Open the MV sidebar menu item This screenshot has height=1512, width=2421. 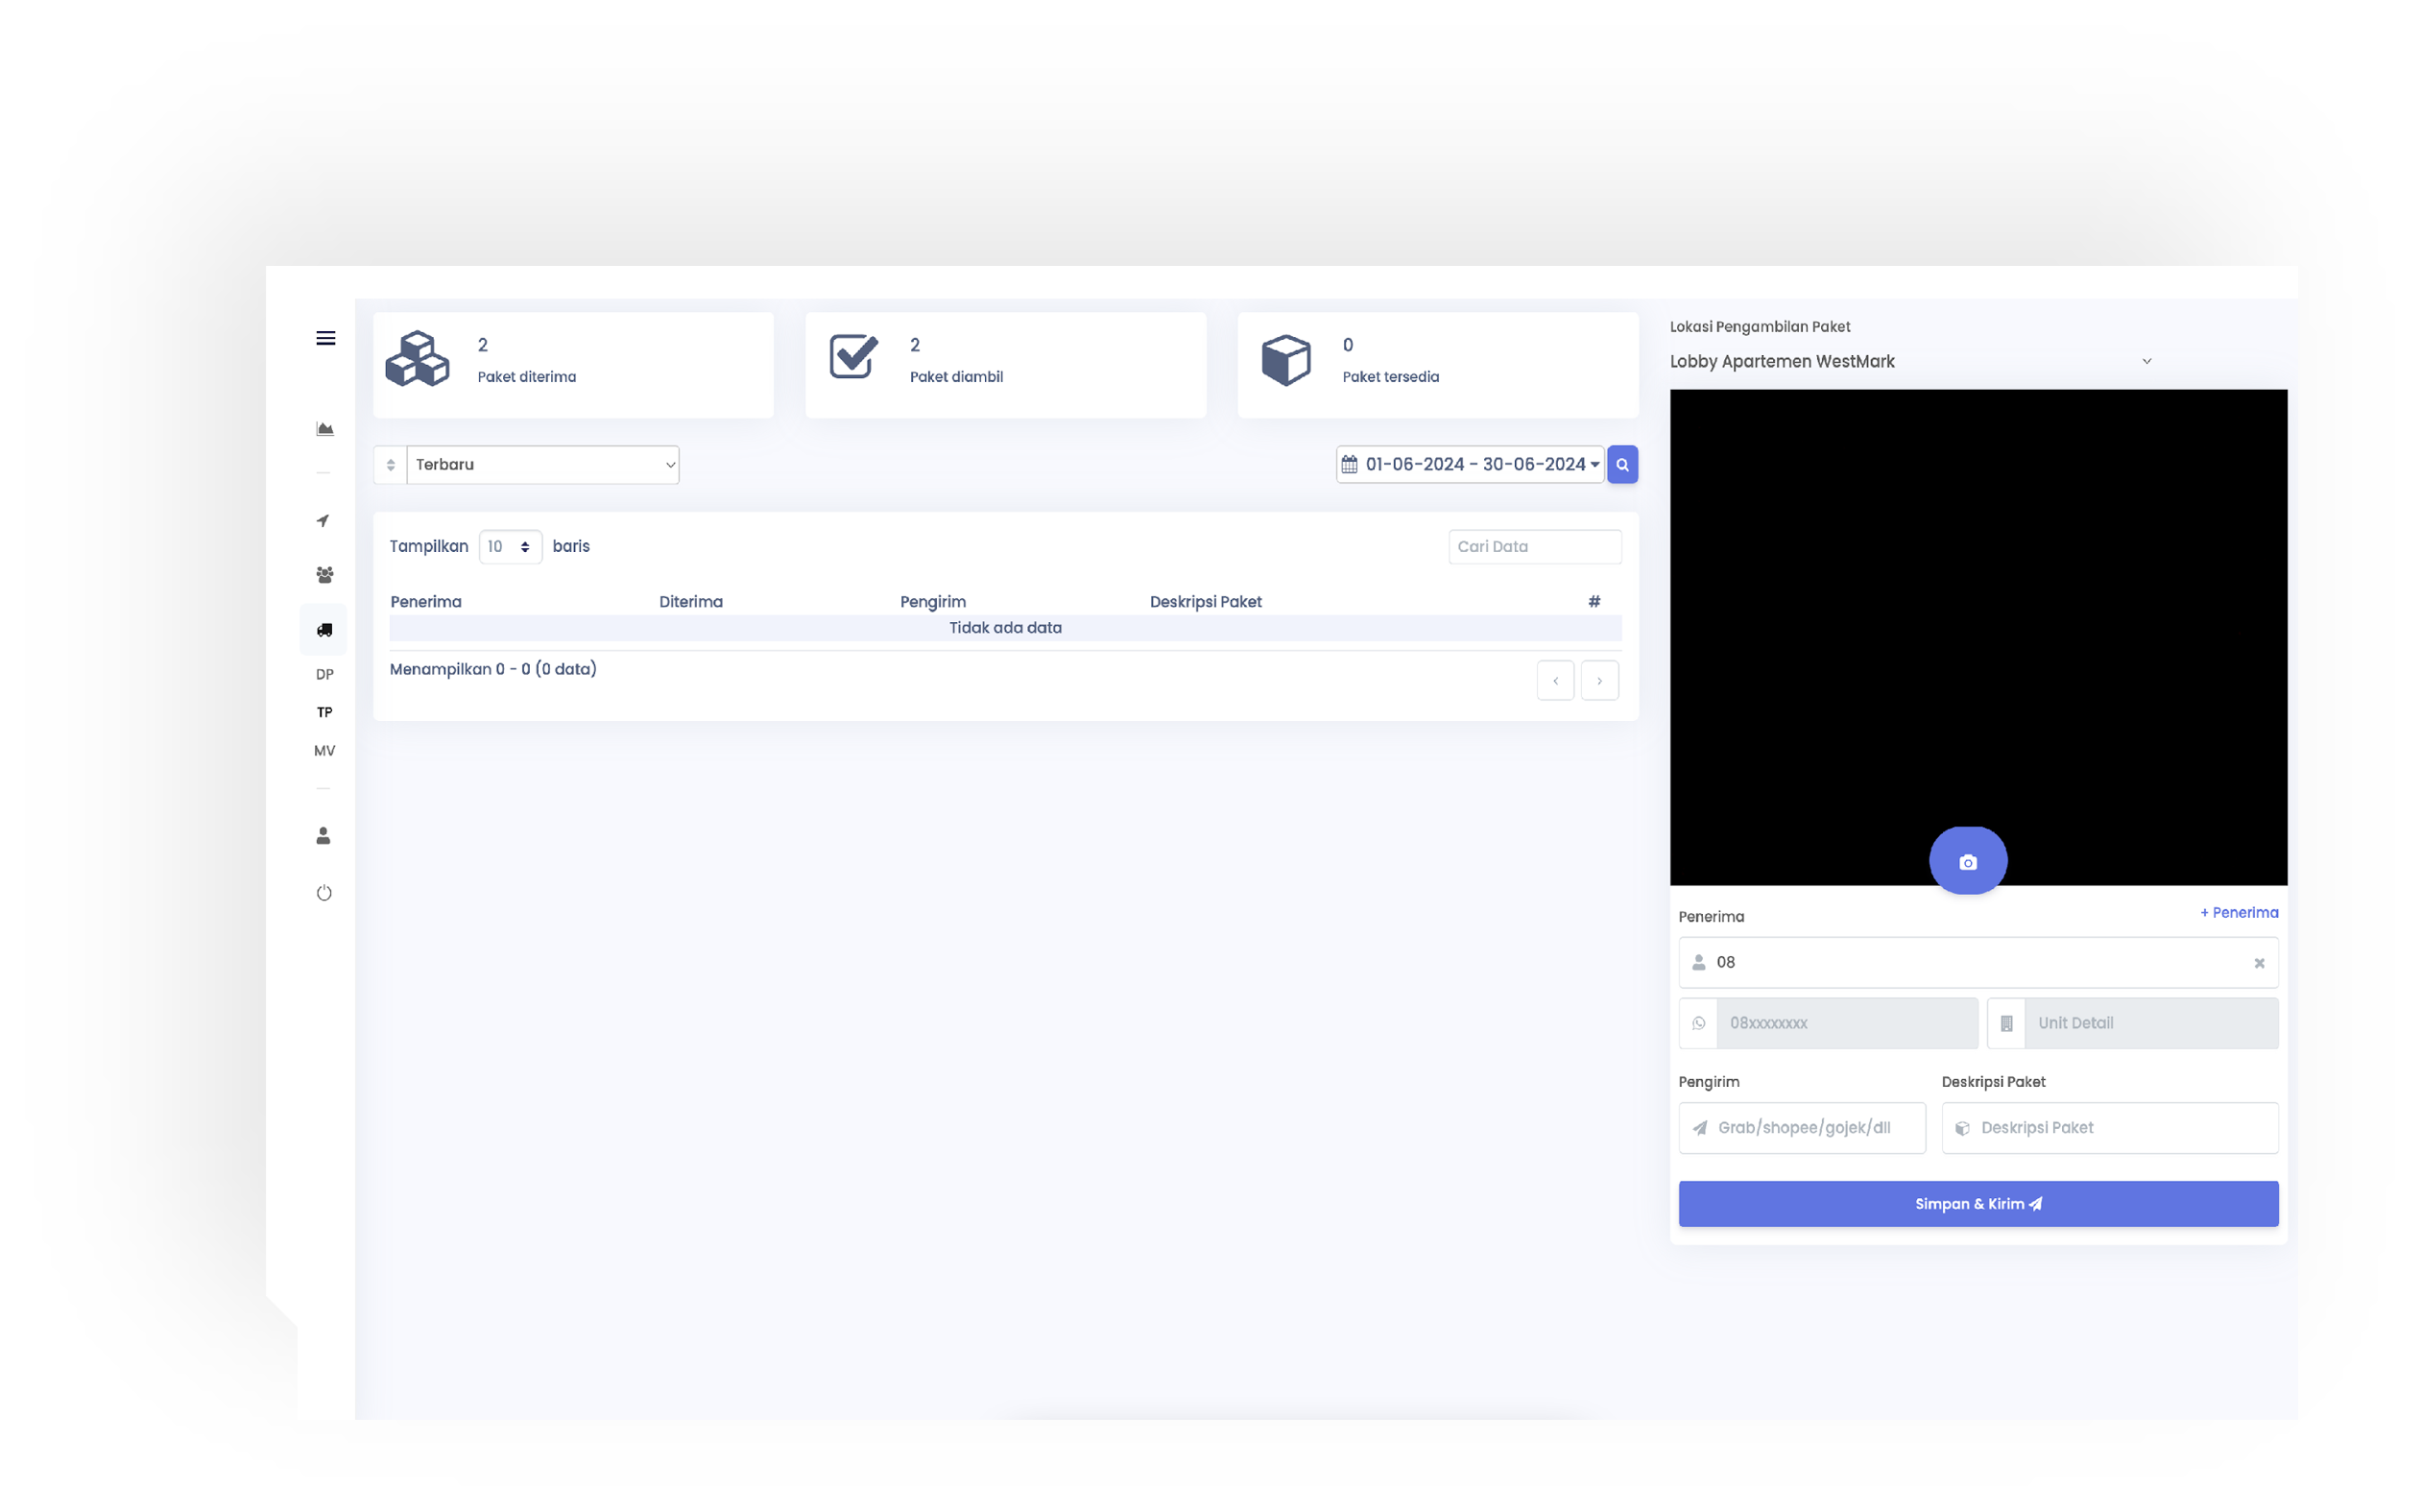click(x=324, y=751)
